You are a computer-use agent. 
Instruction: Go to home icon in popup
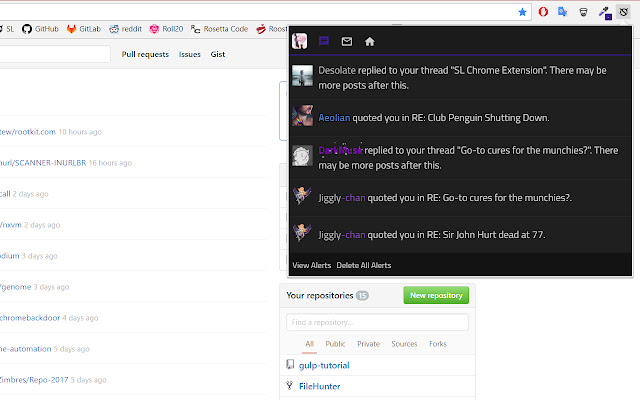[369, 41]
